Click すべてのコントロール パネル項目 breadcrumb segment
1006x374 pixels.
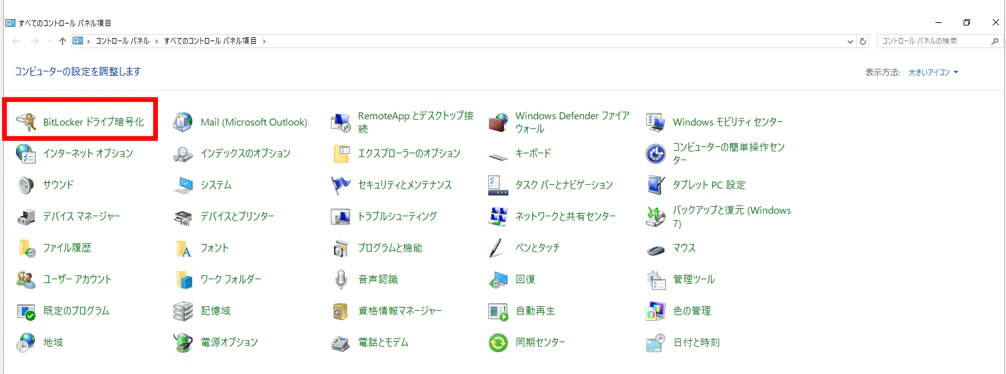click(x=210, y=40)
